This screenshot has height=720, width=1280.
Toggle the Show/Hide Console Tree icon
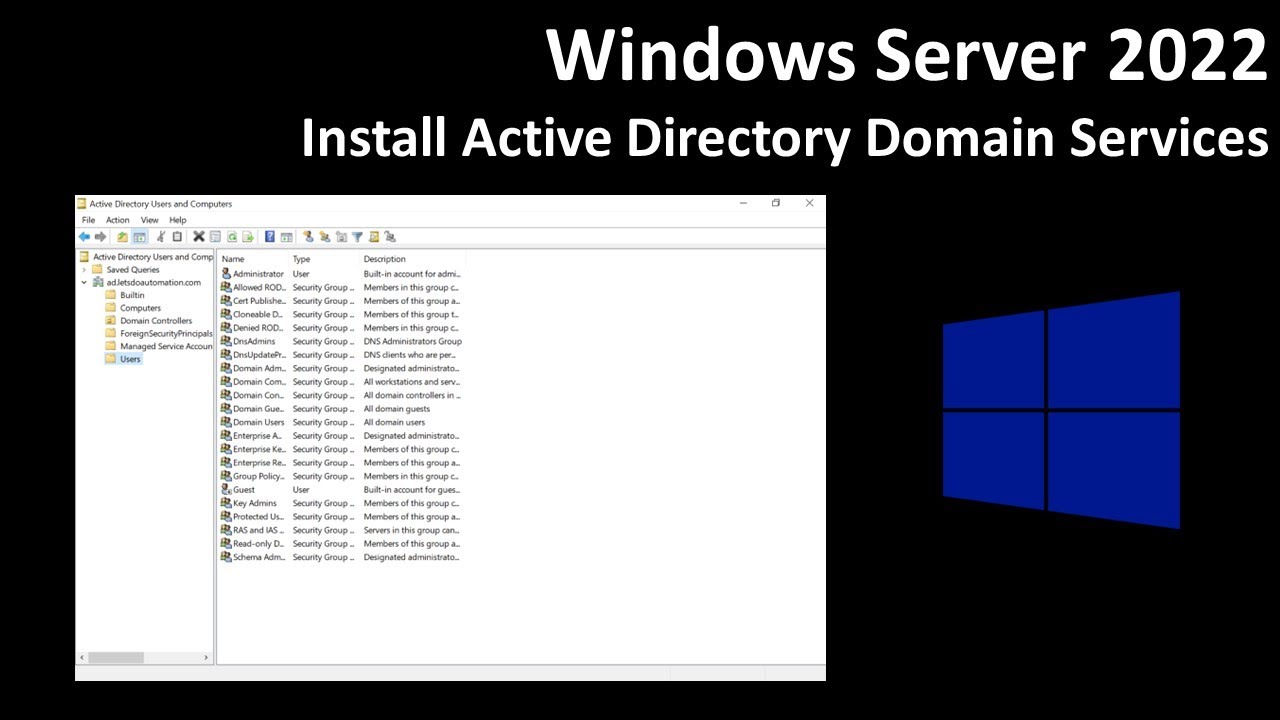pyautogui.click(x=139, y=237)
